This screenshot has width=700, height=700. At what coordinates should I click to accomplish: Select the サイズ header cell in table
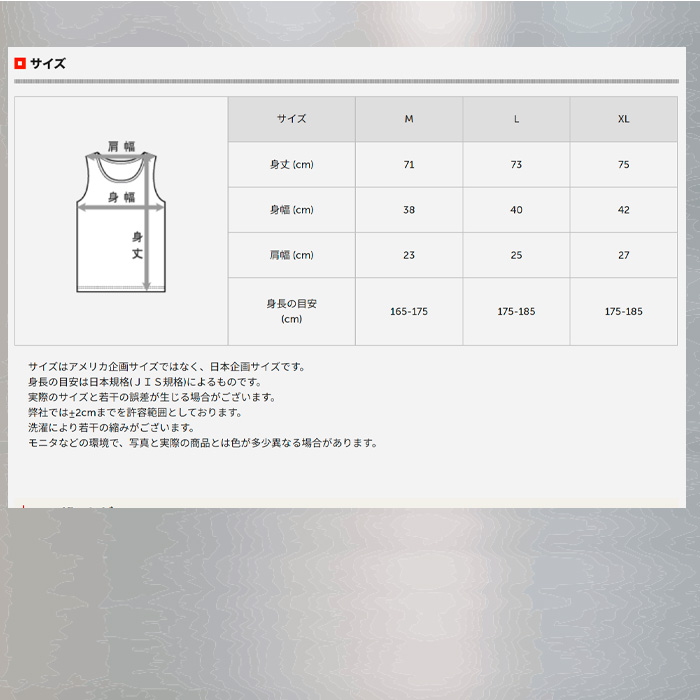point(292,119)
